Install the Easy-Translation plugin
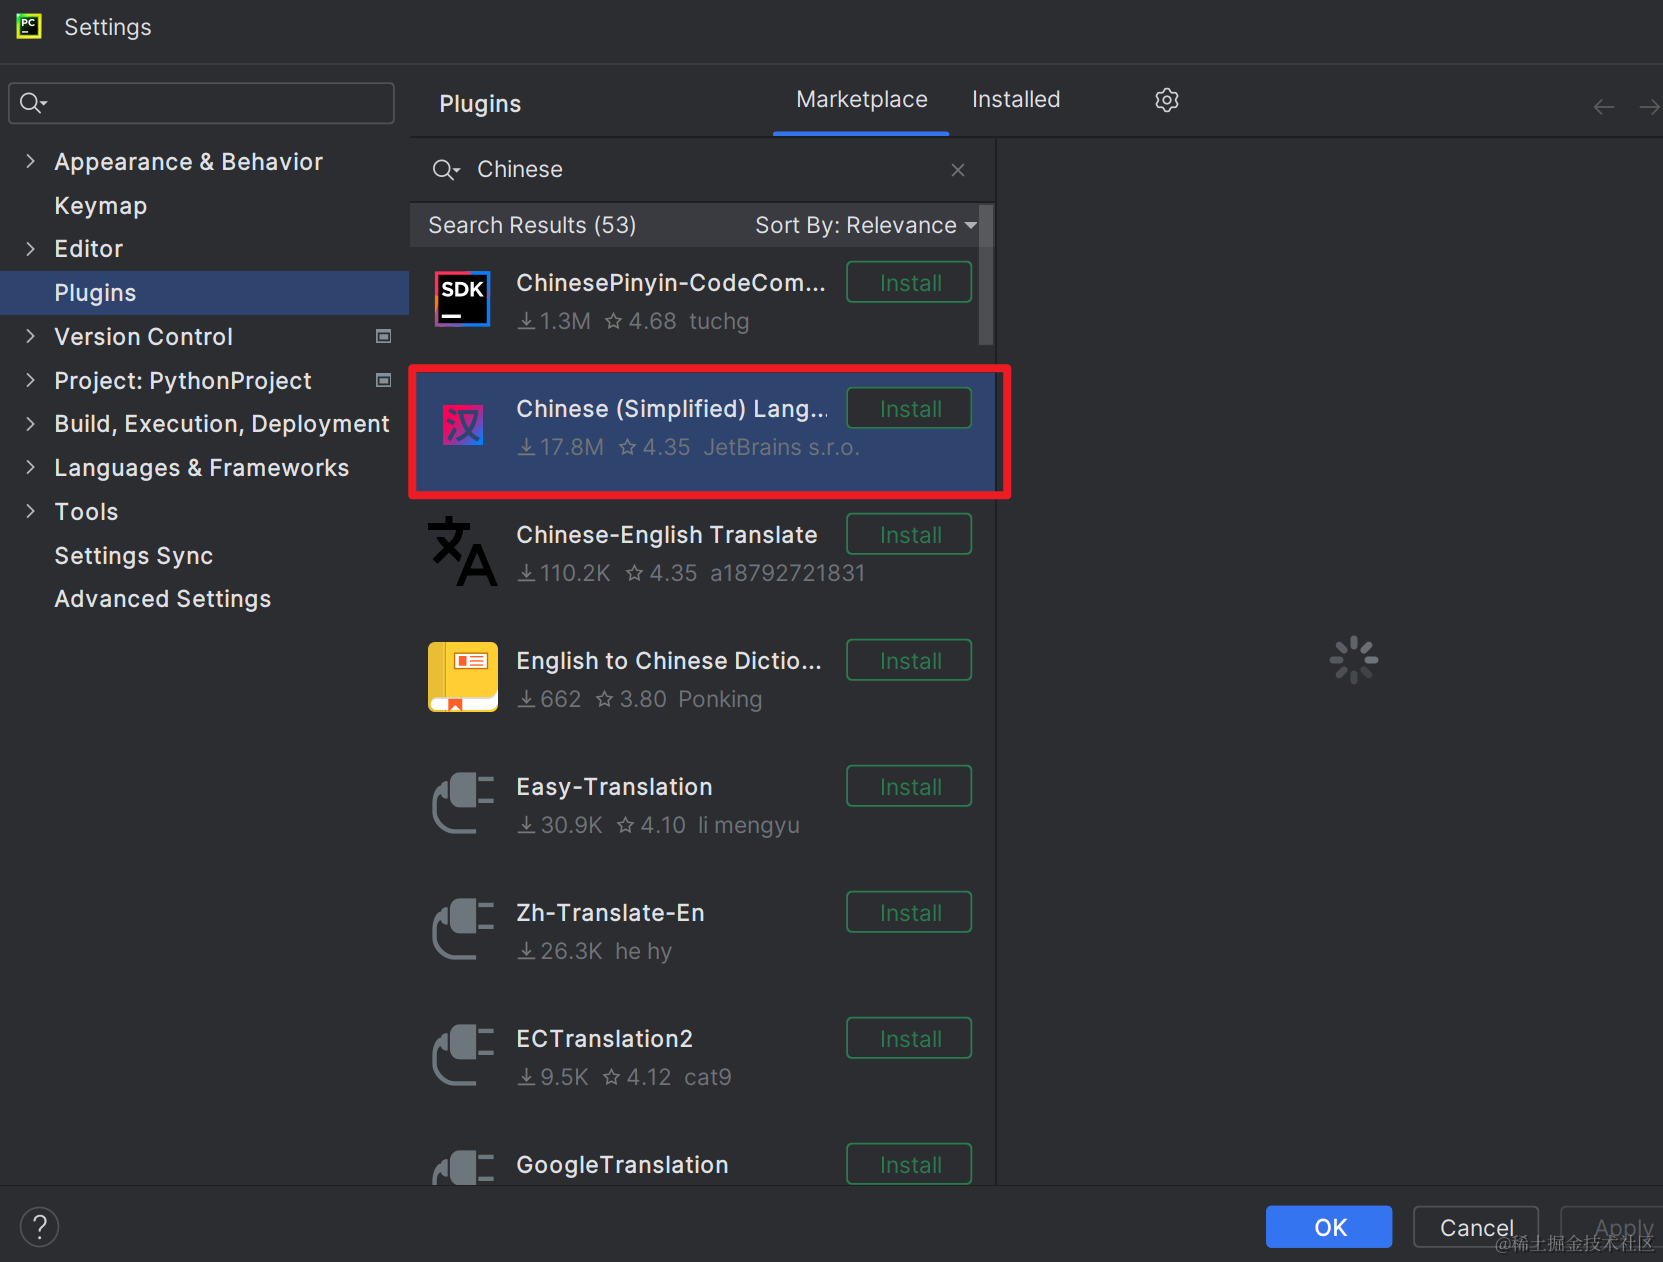The width and height of the screenshot is (1663, 1262). (909, 786)
